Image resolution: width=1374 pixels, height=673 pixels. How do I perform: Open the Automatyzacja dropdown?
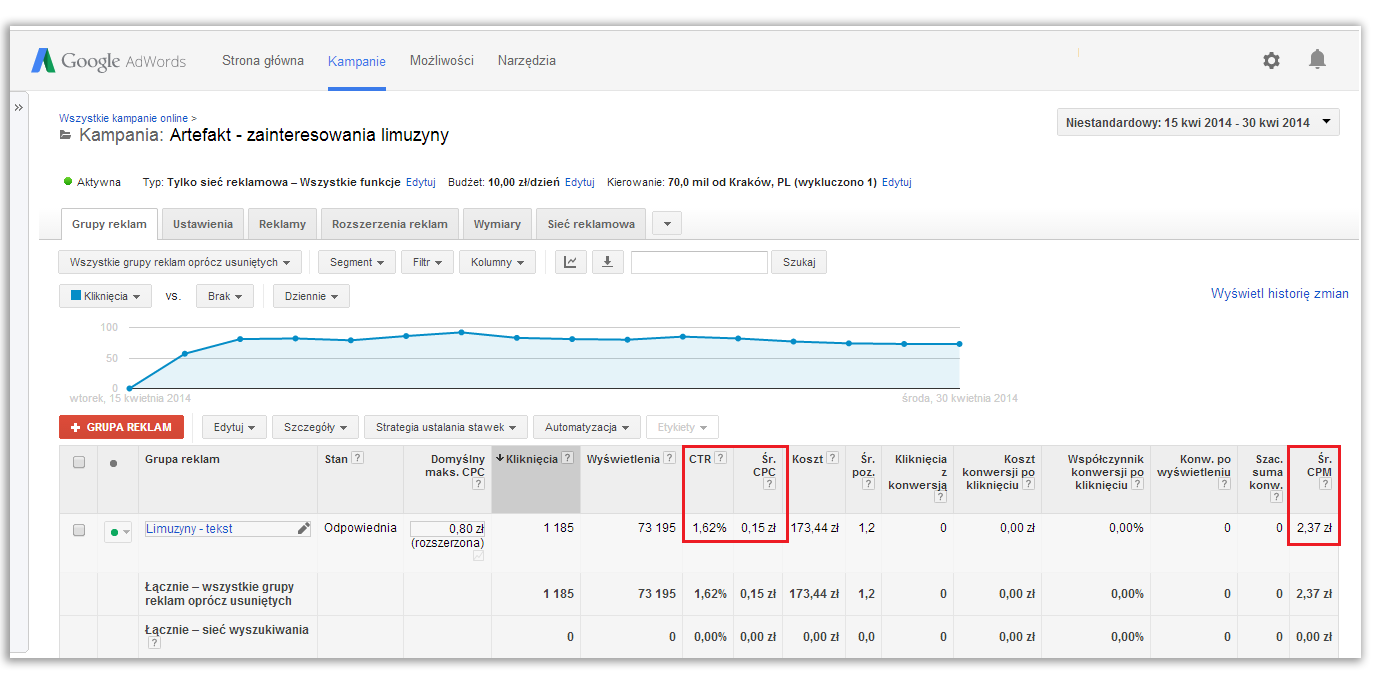(x=587, y=427)
